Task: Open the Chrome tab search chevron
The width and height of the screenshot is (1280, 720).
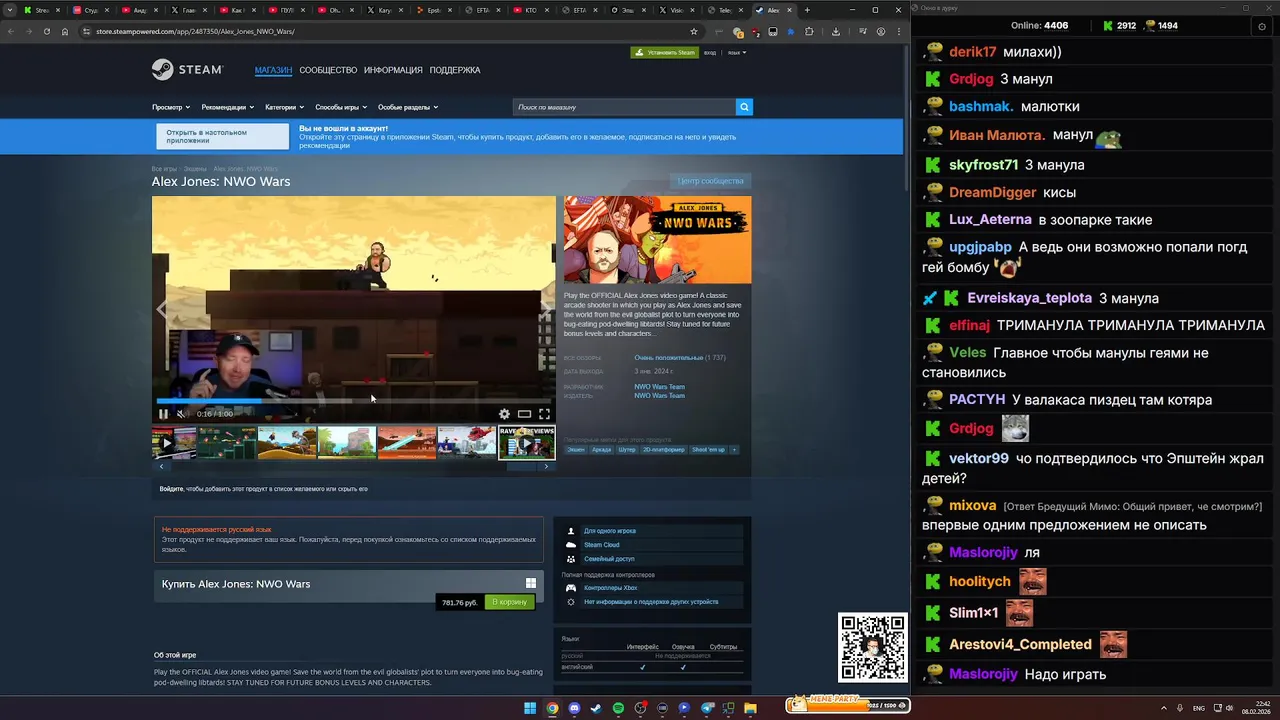Action: [x=10, y=10]
